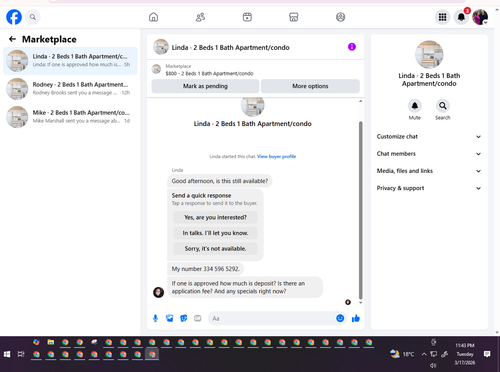Click More options button
The height and width of the screenshot is (372, 500).
tap(310, 86)
